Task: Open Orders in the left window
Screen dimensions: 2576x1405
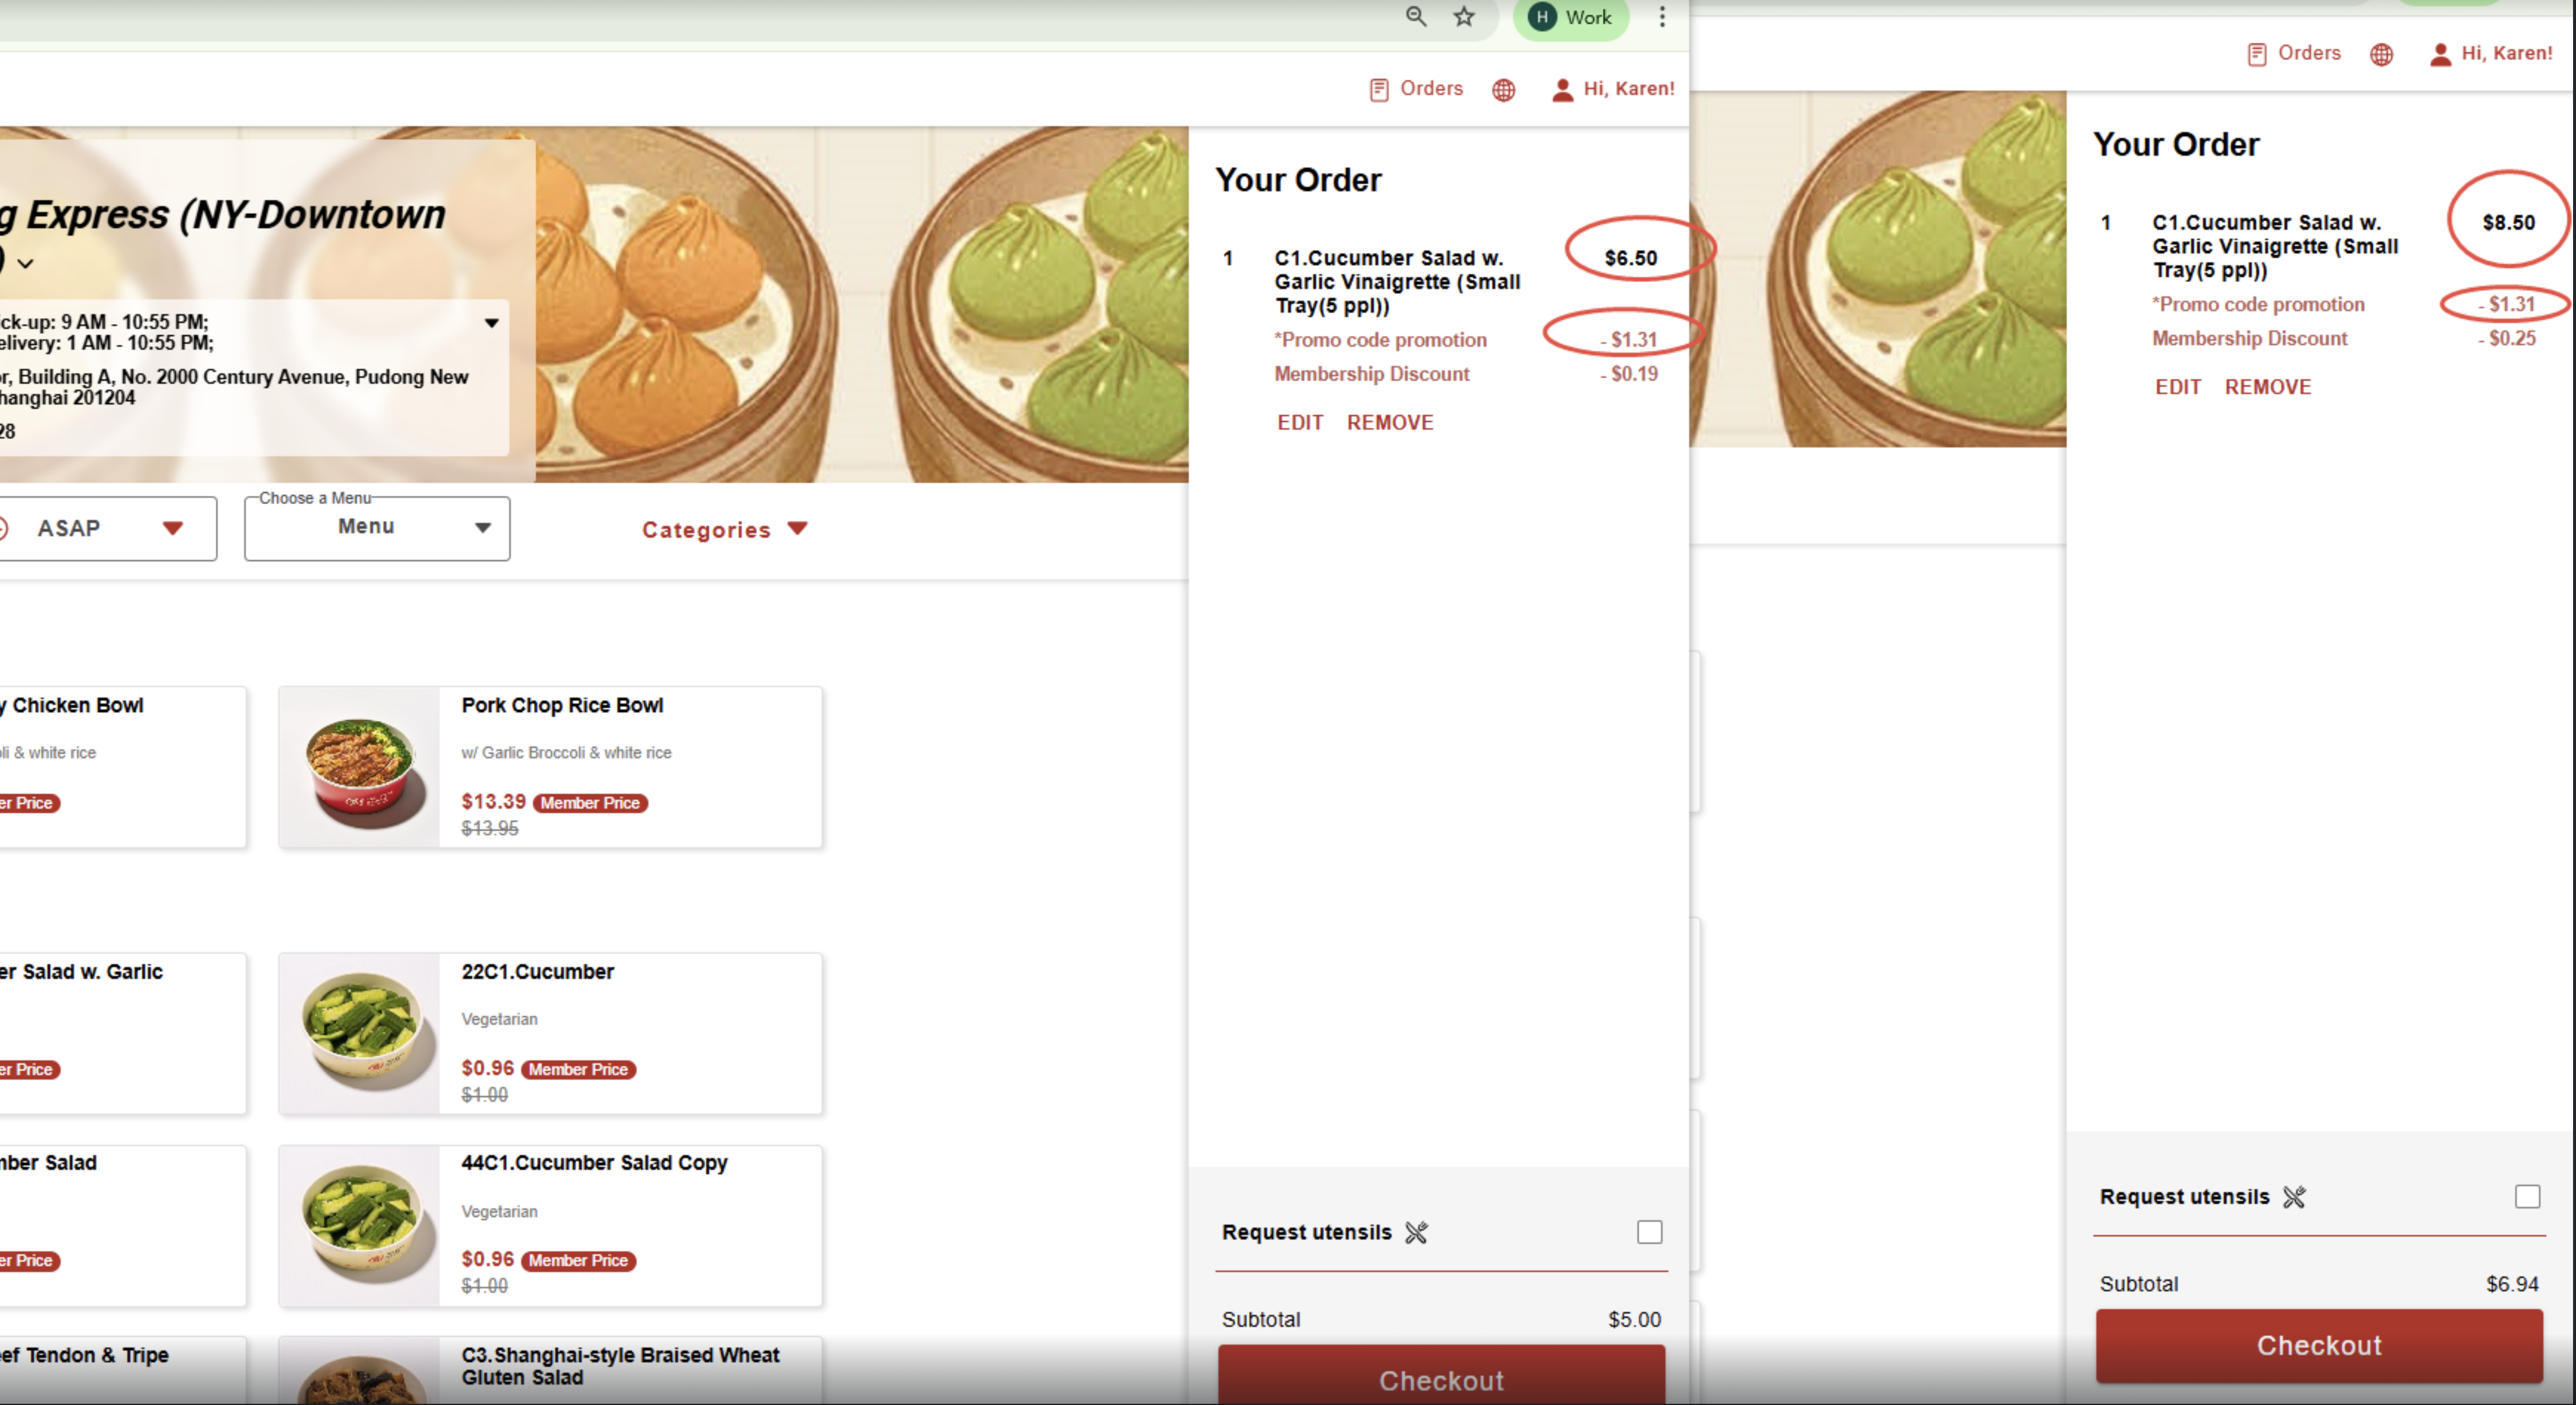Action: pos(1416,89)
